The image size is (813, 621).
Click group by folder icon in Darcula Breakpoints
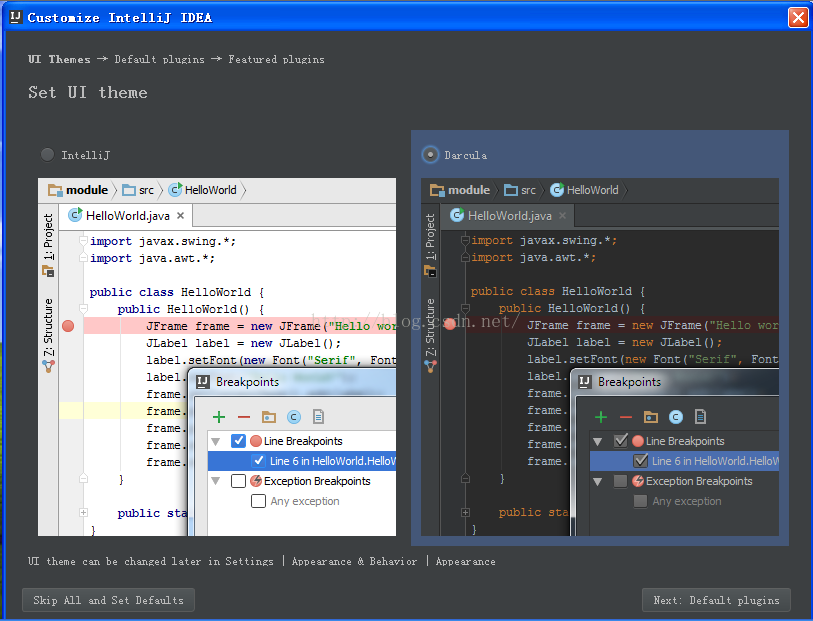pyautogui.click(x=651, y=417)
